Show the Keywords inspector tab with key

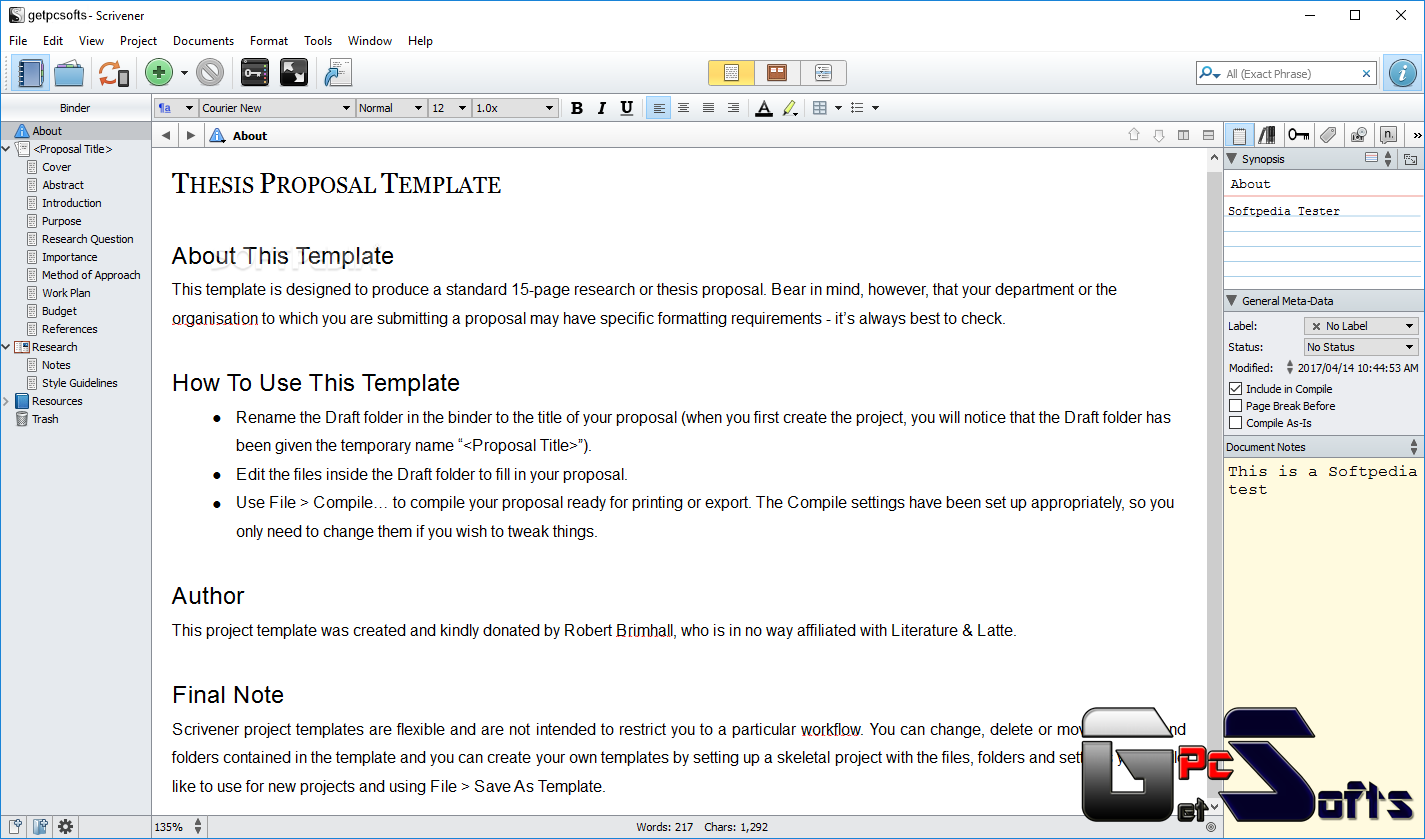click(x=1298, y=135)
